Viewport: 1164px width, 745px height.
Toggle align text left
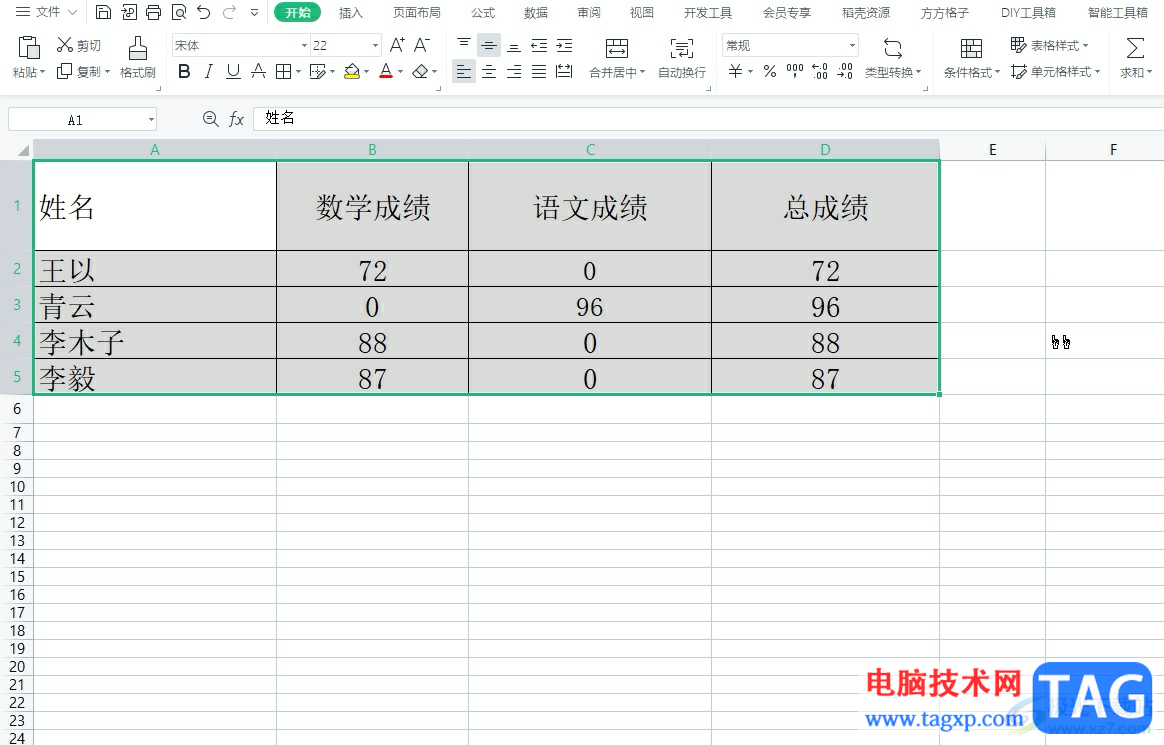[x=464, y=71]
